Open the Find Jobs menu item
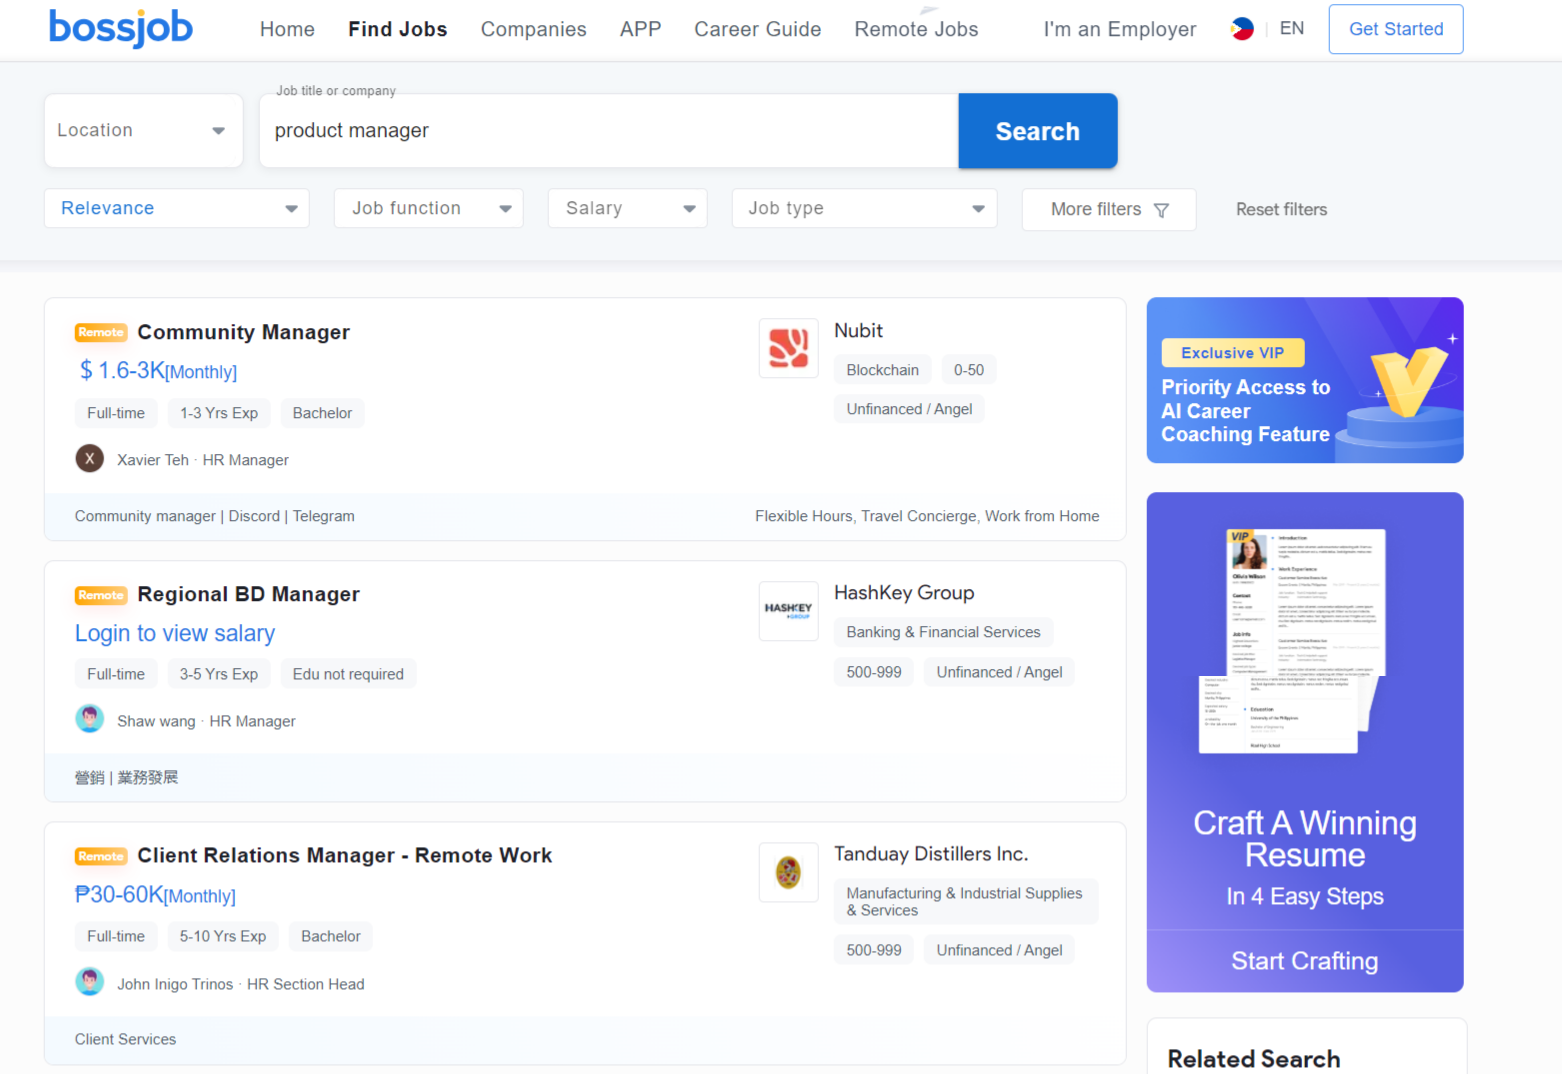Image resolution: width=1562 pixels, height=1074 pixels. 398,29
